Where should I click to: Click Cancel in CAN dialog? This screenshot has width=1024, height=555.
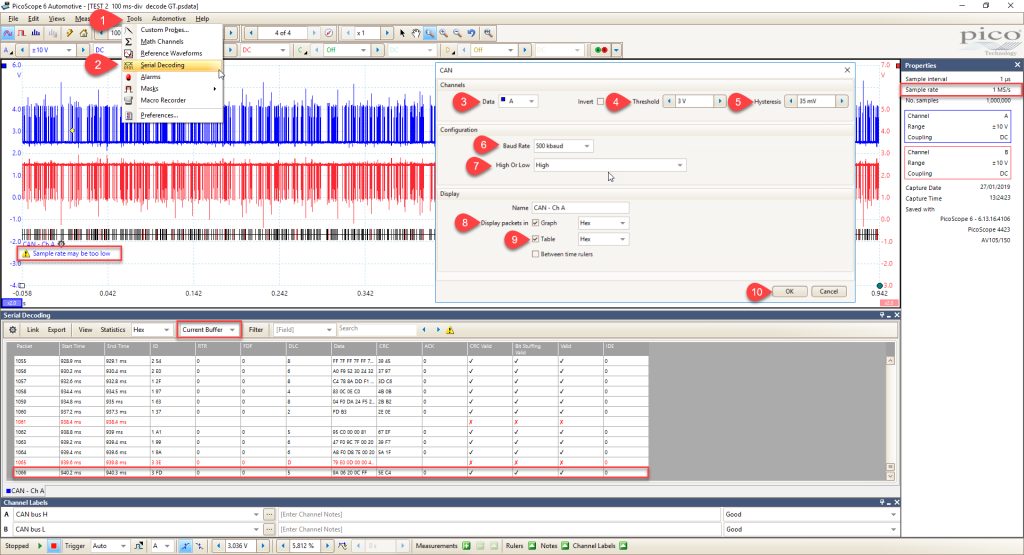(829, 292)
